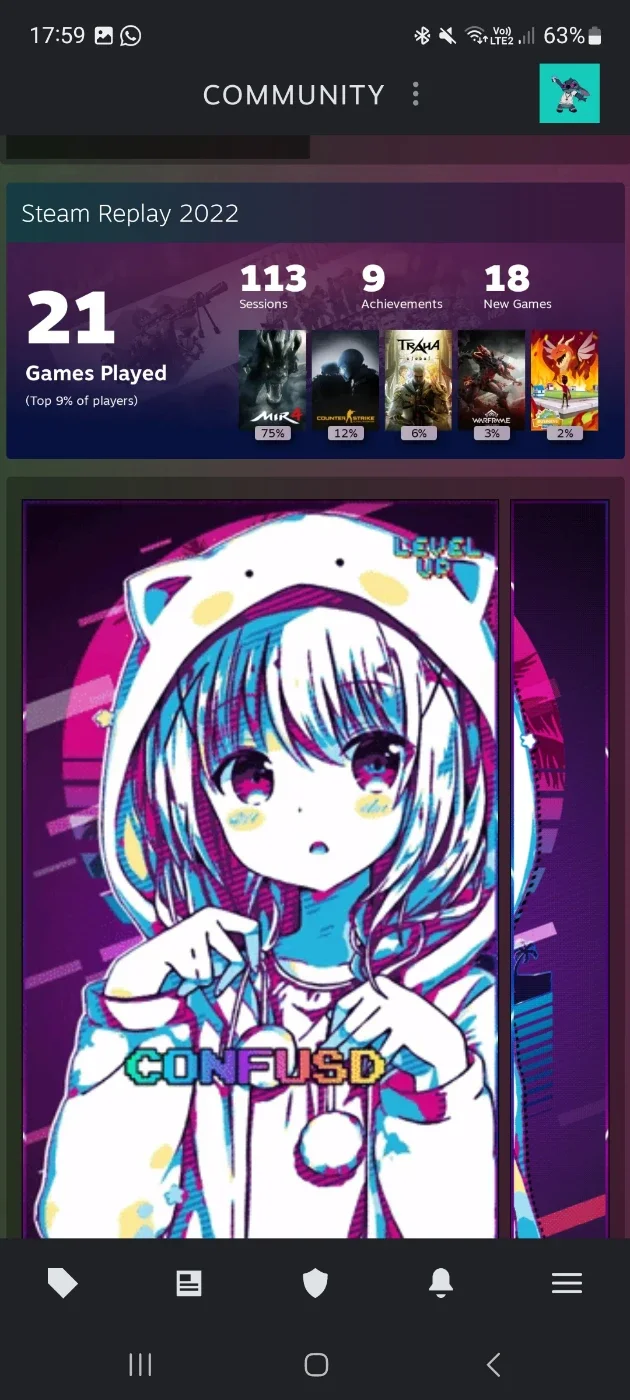Tap the 'Top 9% of players' text
This screenshot has width=630, height=1400.
[82, 401]
